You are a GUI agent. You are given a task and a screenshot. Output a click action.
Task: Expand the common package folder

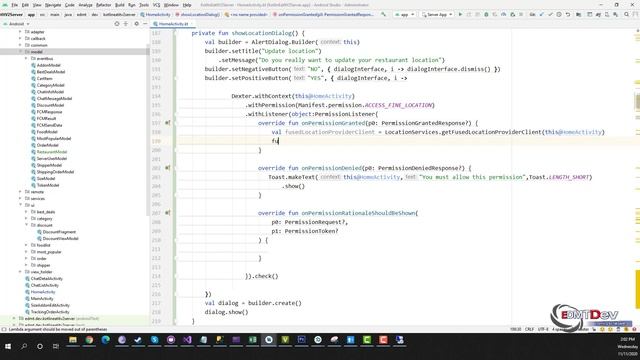(x=20, y=45)
